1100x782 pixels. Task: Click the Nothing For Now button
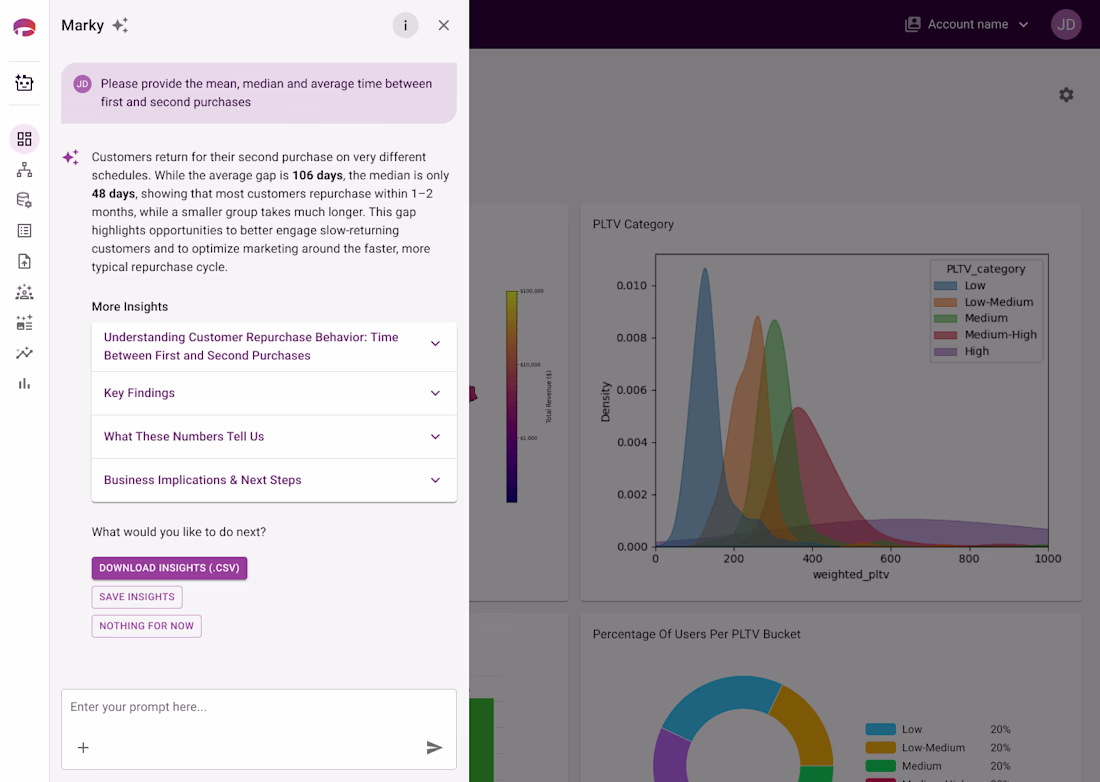click(x=146, y=626)
